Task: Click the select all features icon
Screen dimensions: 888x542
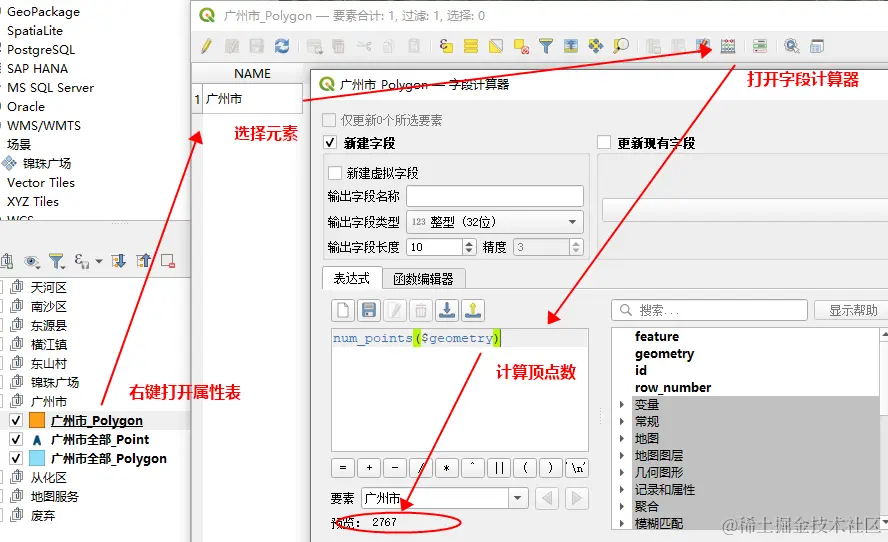Action: click(471, 46)
